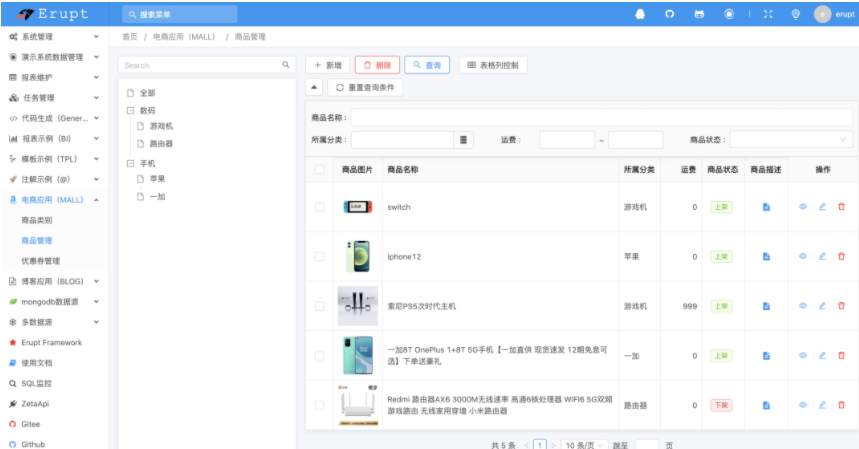This screenshot has height=449, width=859.
Task: Click the 查询 button
Action: click(427, 65)
